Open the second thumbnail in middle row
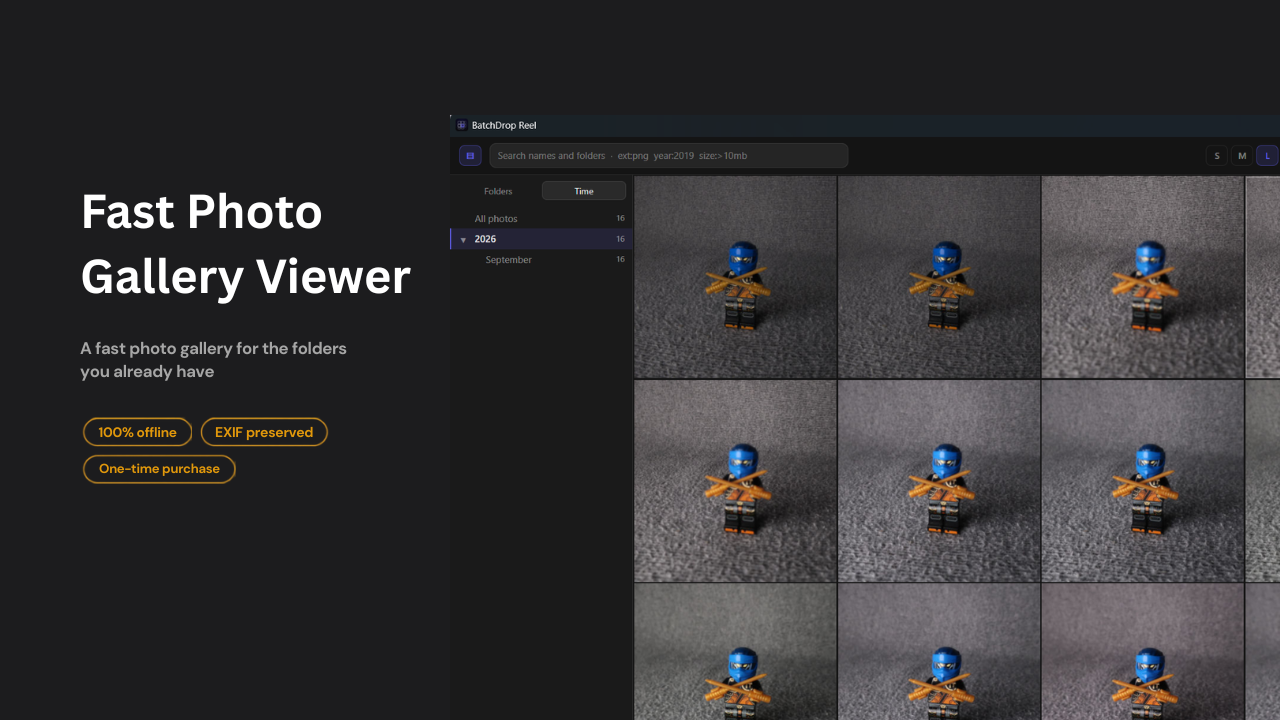Image resolution: width=1280 pixels, height=720 pixels. click(939, 481)
